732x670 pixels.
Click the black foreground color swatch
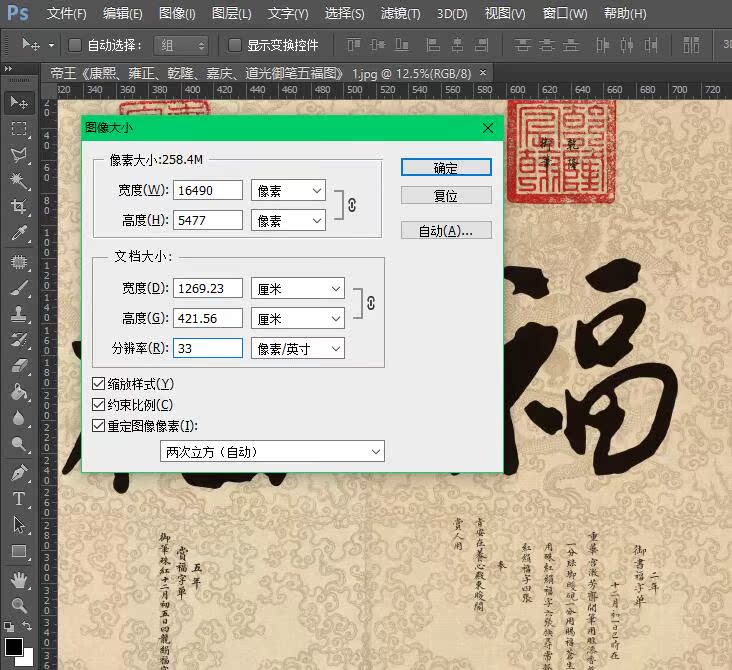pyautogui.click(x=12, y=645)
